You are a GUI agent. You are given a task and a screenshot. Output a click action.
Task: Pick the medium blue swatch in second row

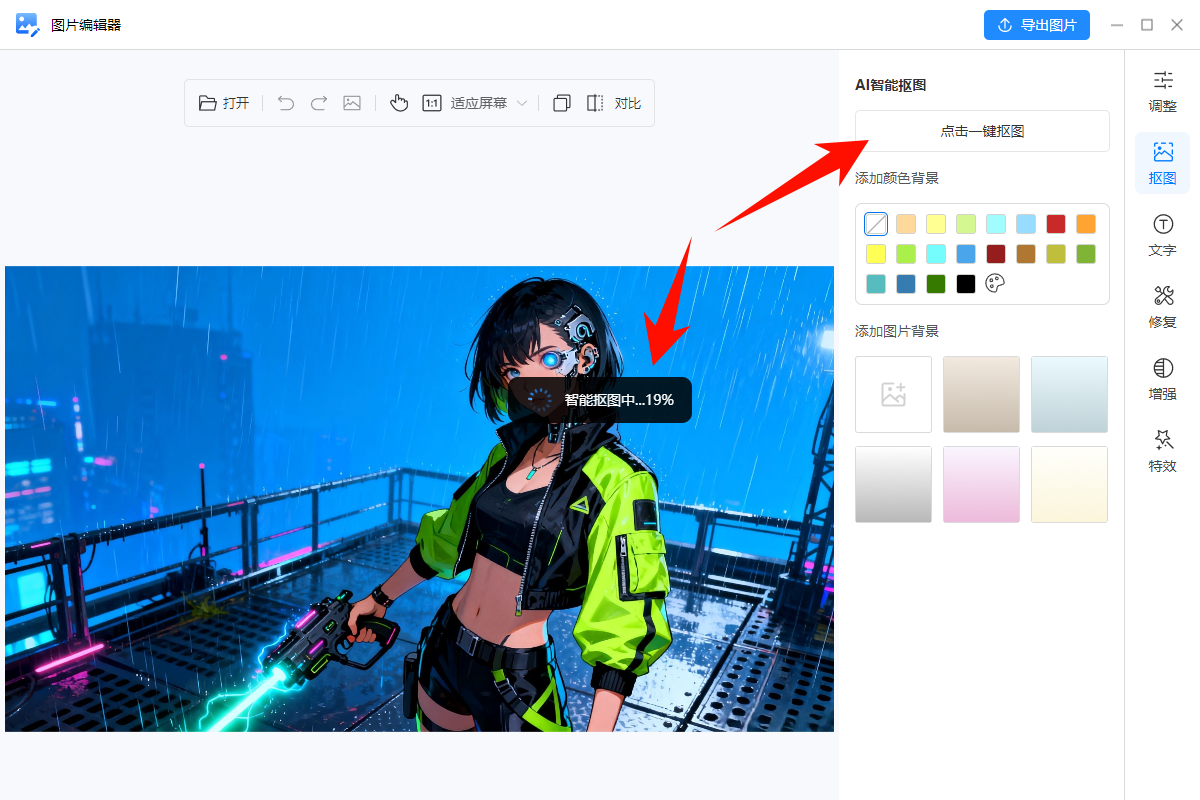(966, 254)
